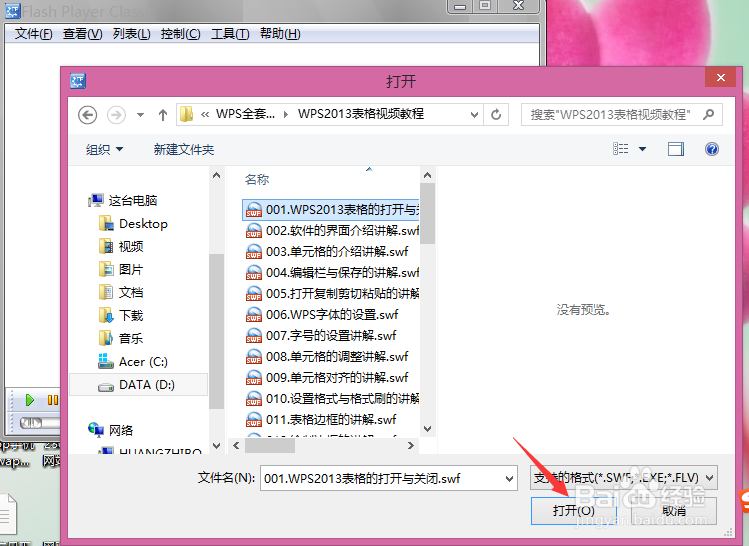
Task: Select file 009.单元格对齐的讲解.swf
Action: tap(327, 378)
